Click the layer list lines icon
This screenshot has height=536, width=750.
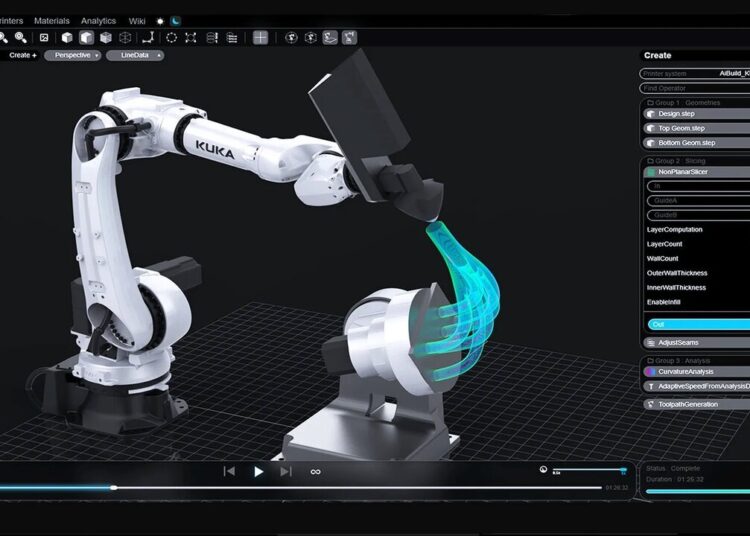pyautogui.click(x=232, y=37)
